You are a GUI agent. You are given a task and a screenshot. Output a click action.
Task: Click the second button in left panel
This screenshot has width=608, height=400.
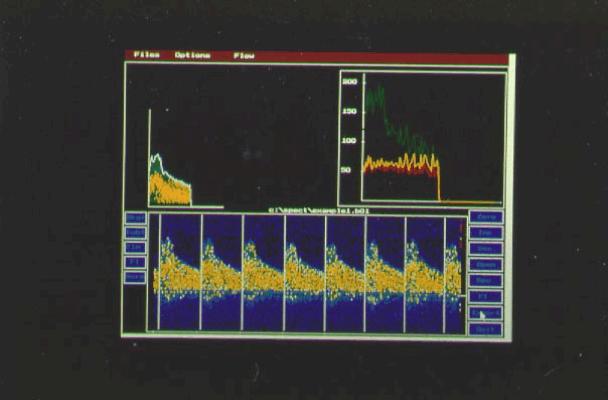(135, 232)
